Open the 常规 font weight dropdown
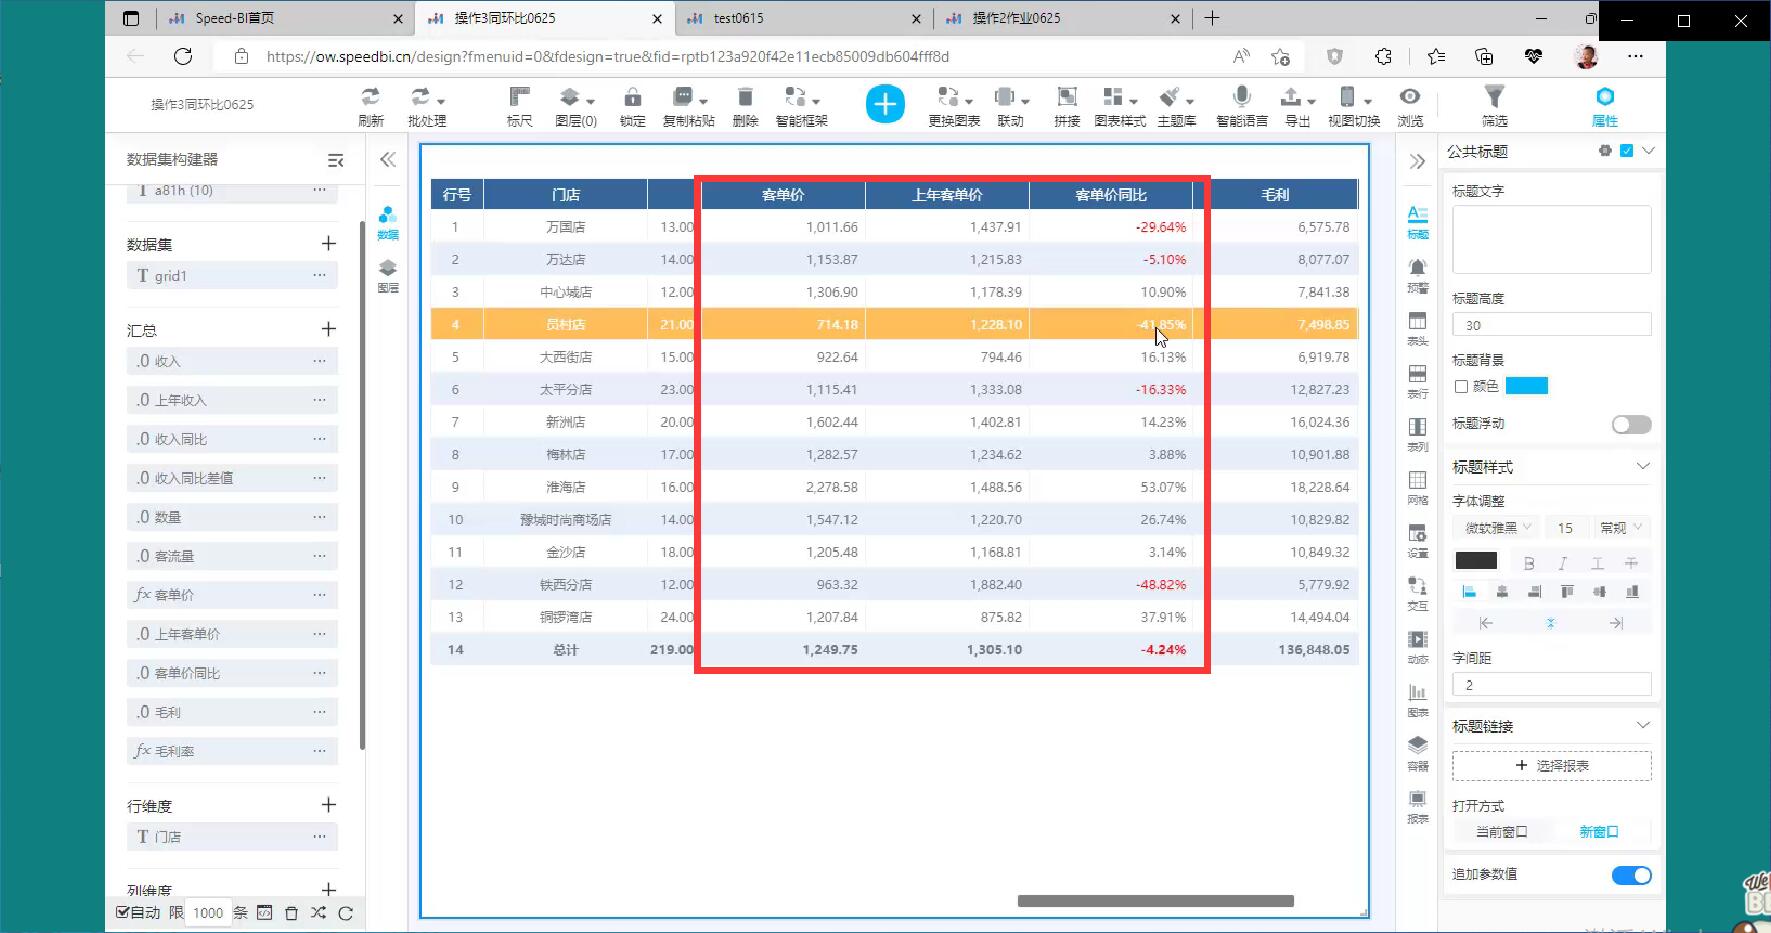Image resolution: width=1771 pixels, height=933 pixels. pos(1620,528)
